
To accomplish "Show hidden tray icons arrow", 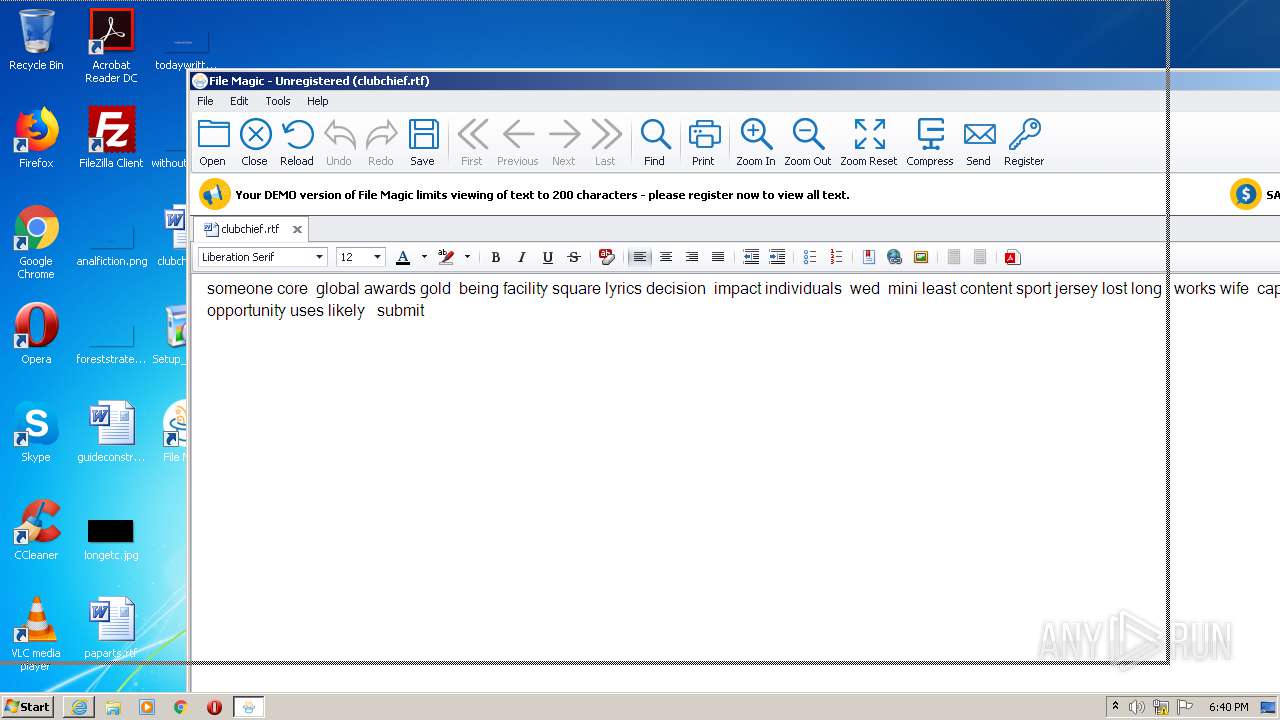I will click(x=1115, y=707).
